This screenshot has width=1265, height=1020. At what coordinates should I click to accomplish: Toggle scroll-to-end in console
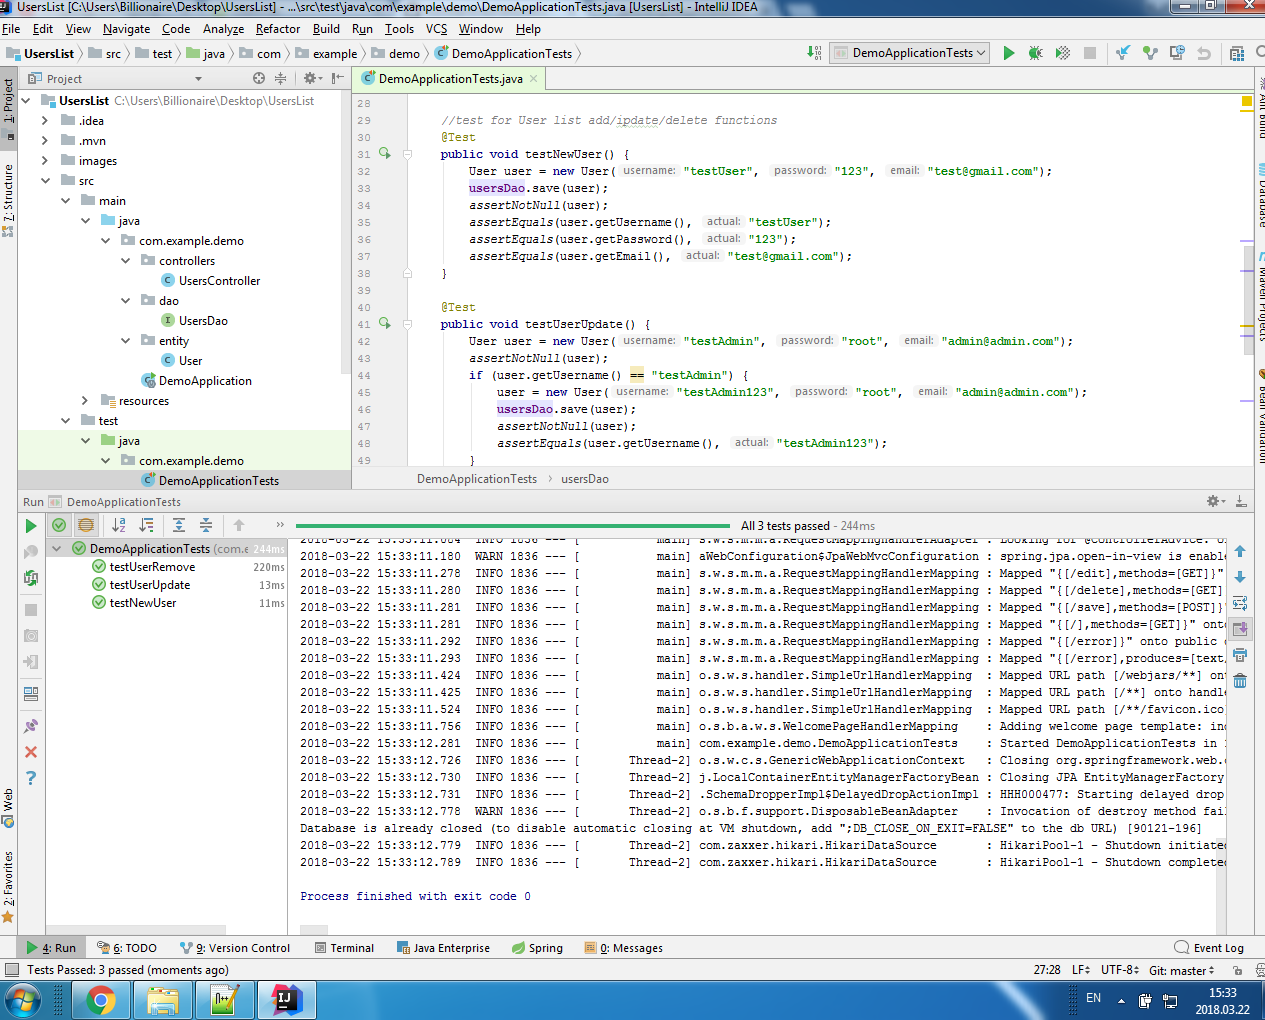[1240, 629]
